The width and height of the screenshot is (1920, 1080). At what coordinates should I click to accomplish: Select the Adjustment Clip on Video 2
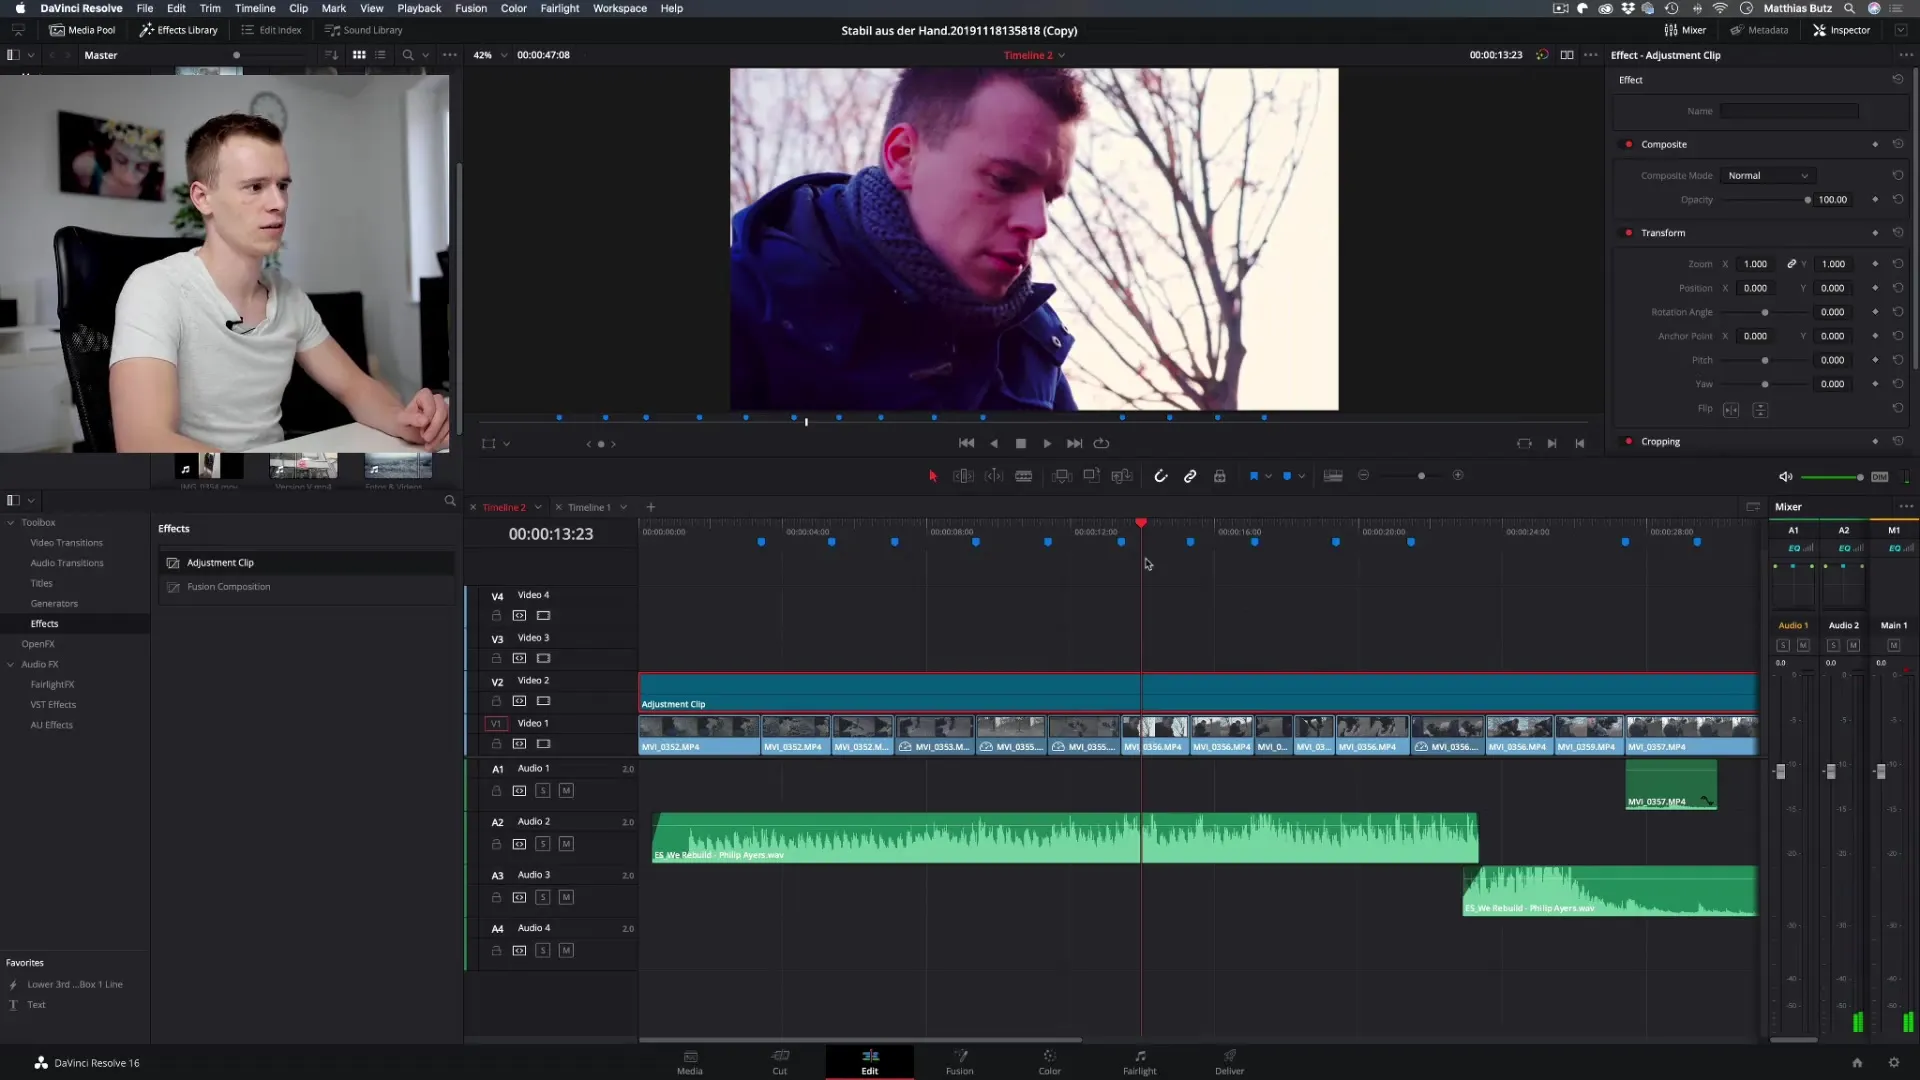(x=1197, y=693)
